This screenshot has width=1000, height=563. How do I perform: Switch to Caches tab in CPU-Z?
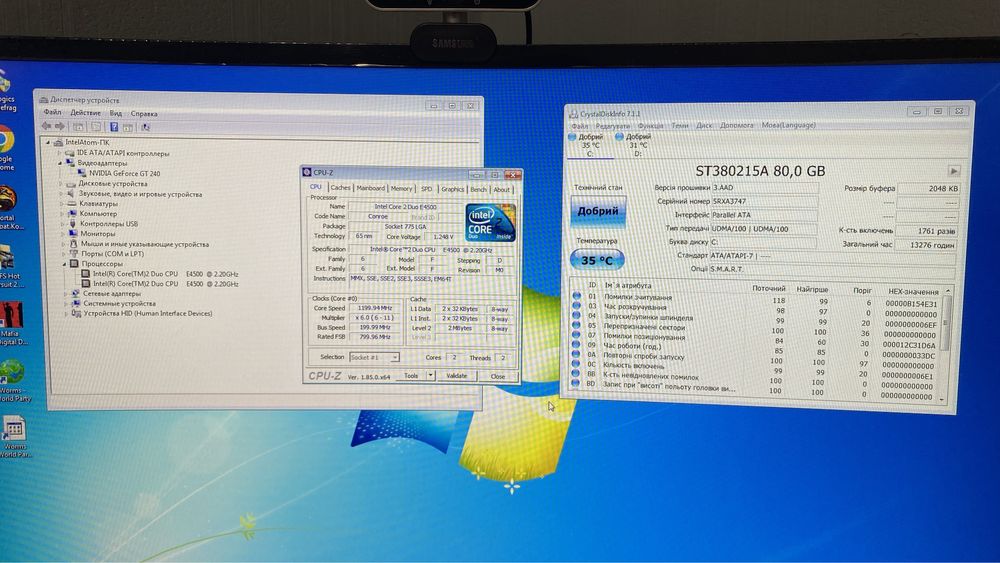click(x=340, y=187)
